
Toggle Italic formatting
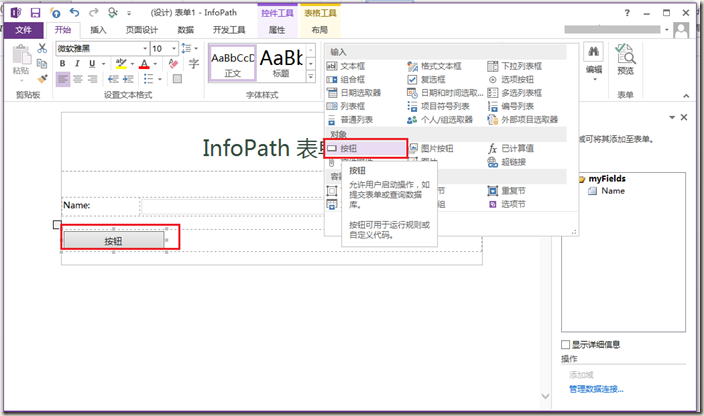point(77,64)
